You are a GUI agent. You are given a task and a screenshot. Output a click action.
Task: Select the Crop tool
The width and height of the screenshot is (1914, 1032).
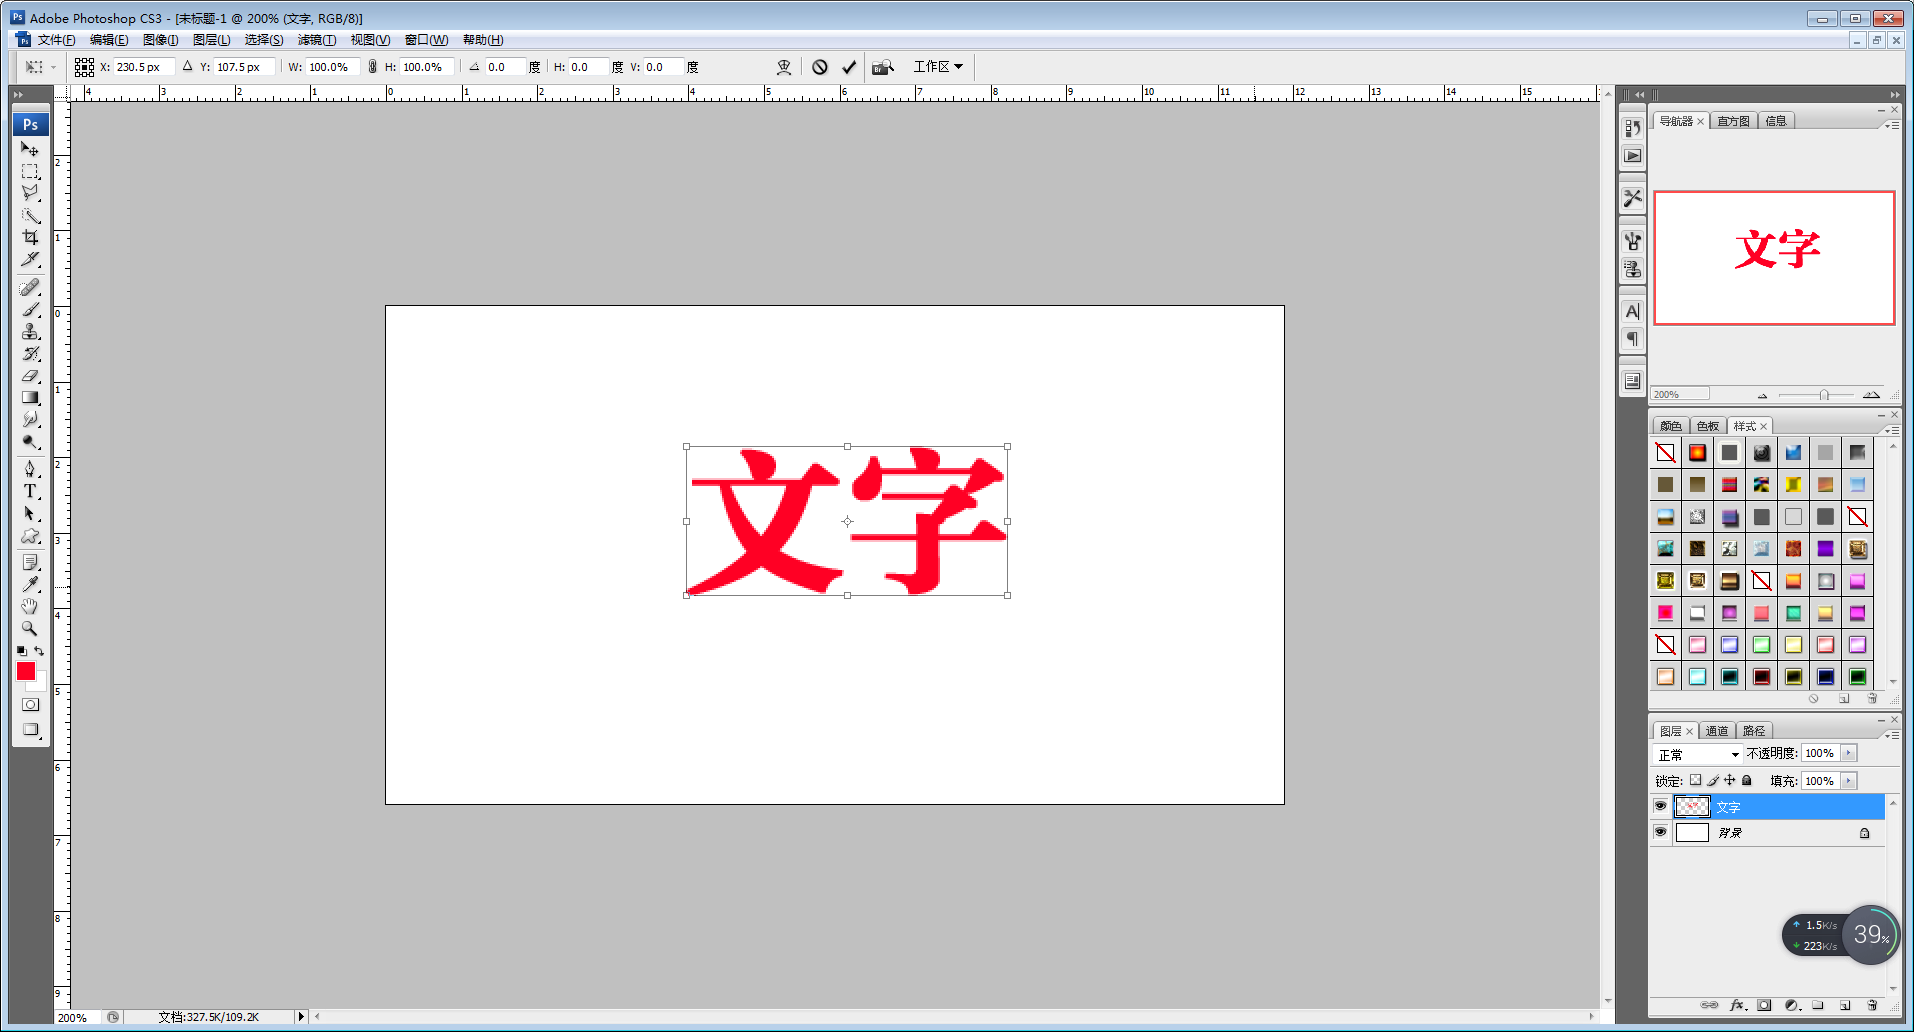point(30,237)
